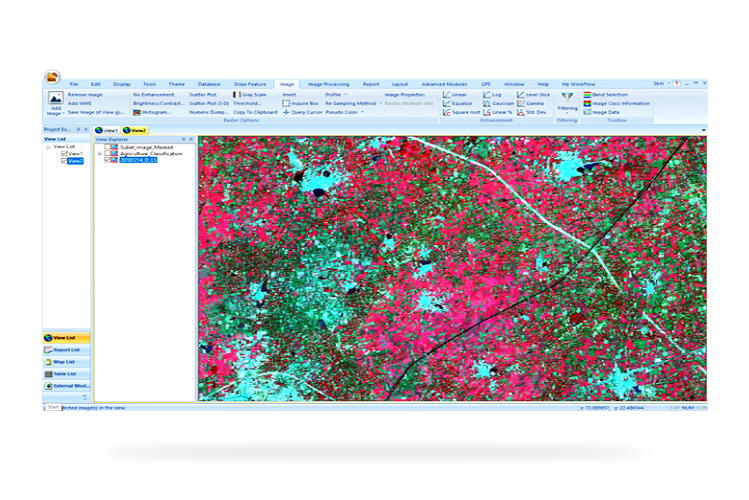The width and height of the screenshot is (749, 500).
Task: Click Copy To Clipboard
Action: point(255,112)
